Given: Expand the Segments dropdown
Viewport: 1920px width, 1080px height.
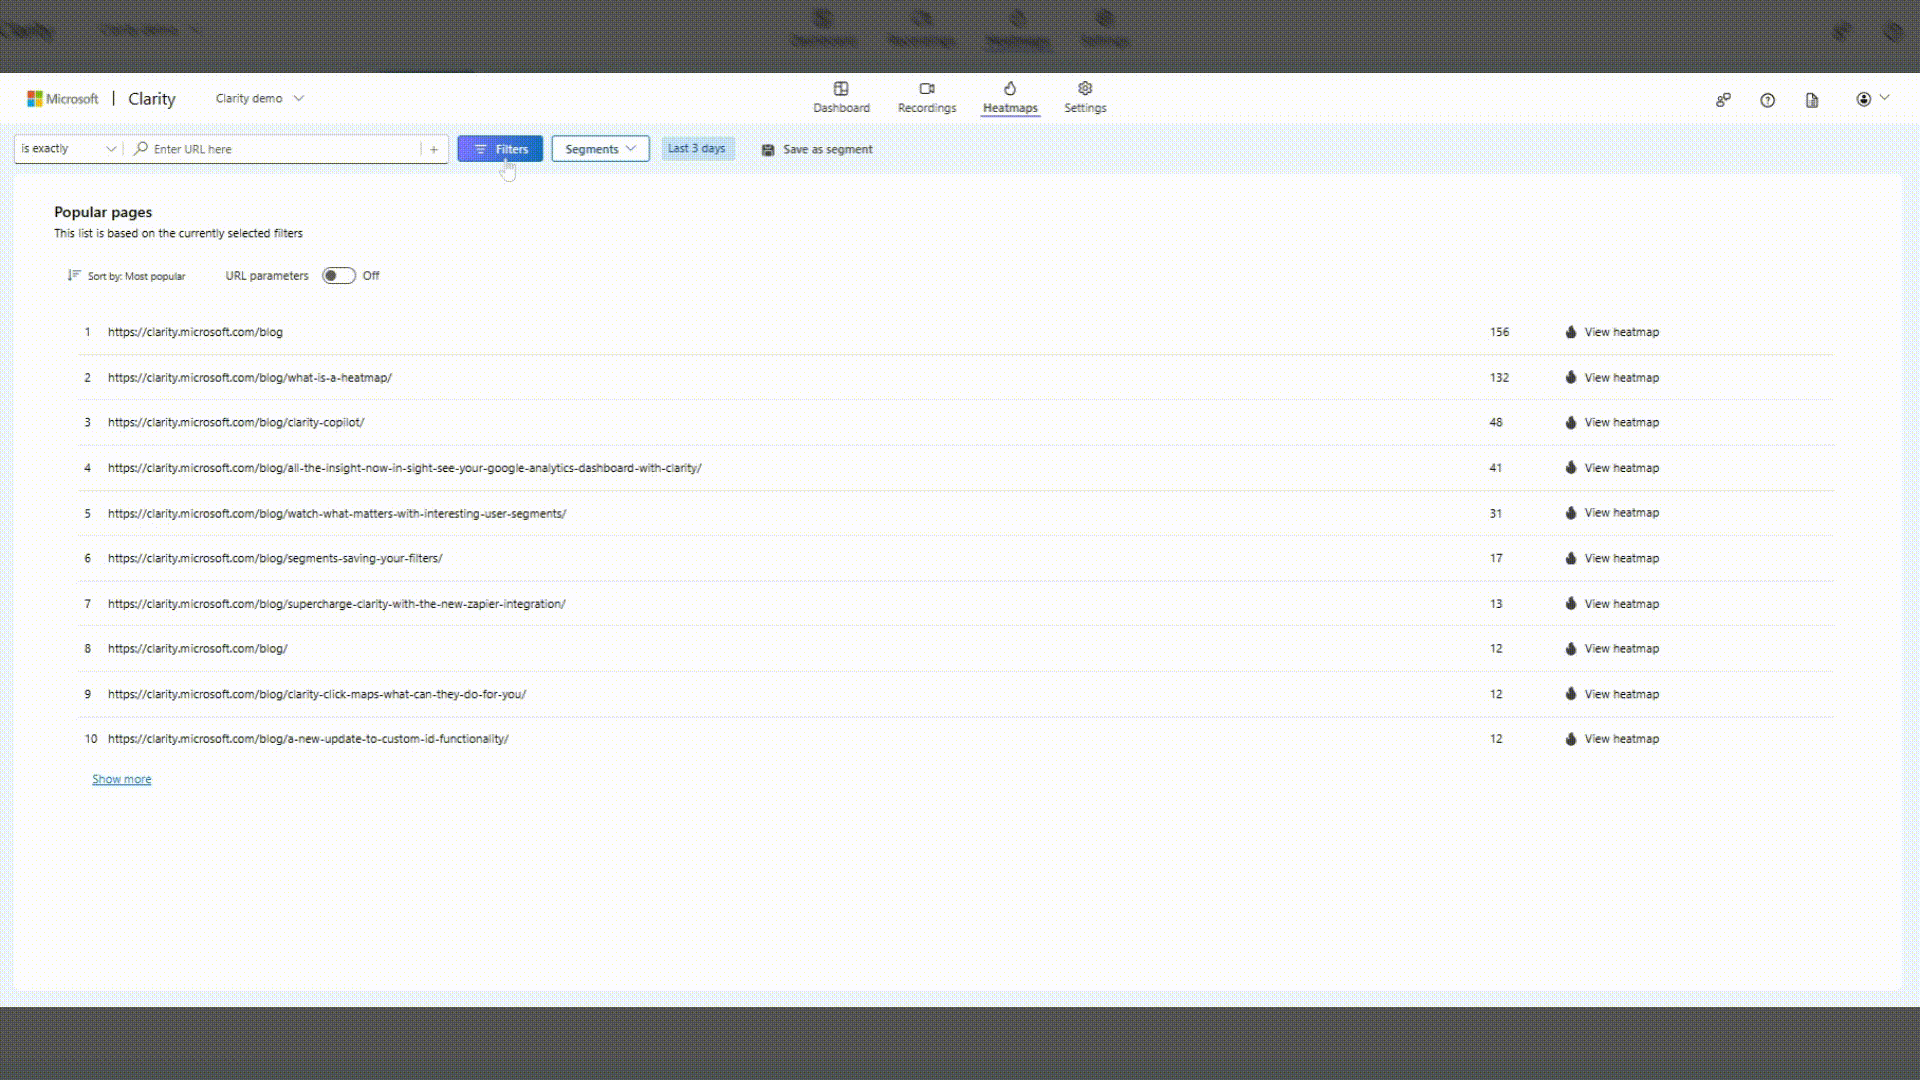Looking at the screenshot, I should pyautogui.click(x=600, y=149).
